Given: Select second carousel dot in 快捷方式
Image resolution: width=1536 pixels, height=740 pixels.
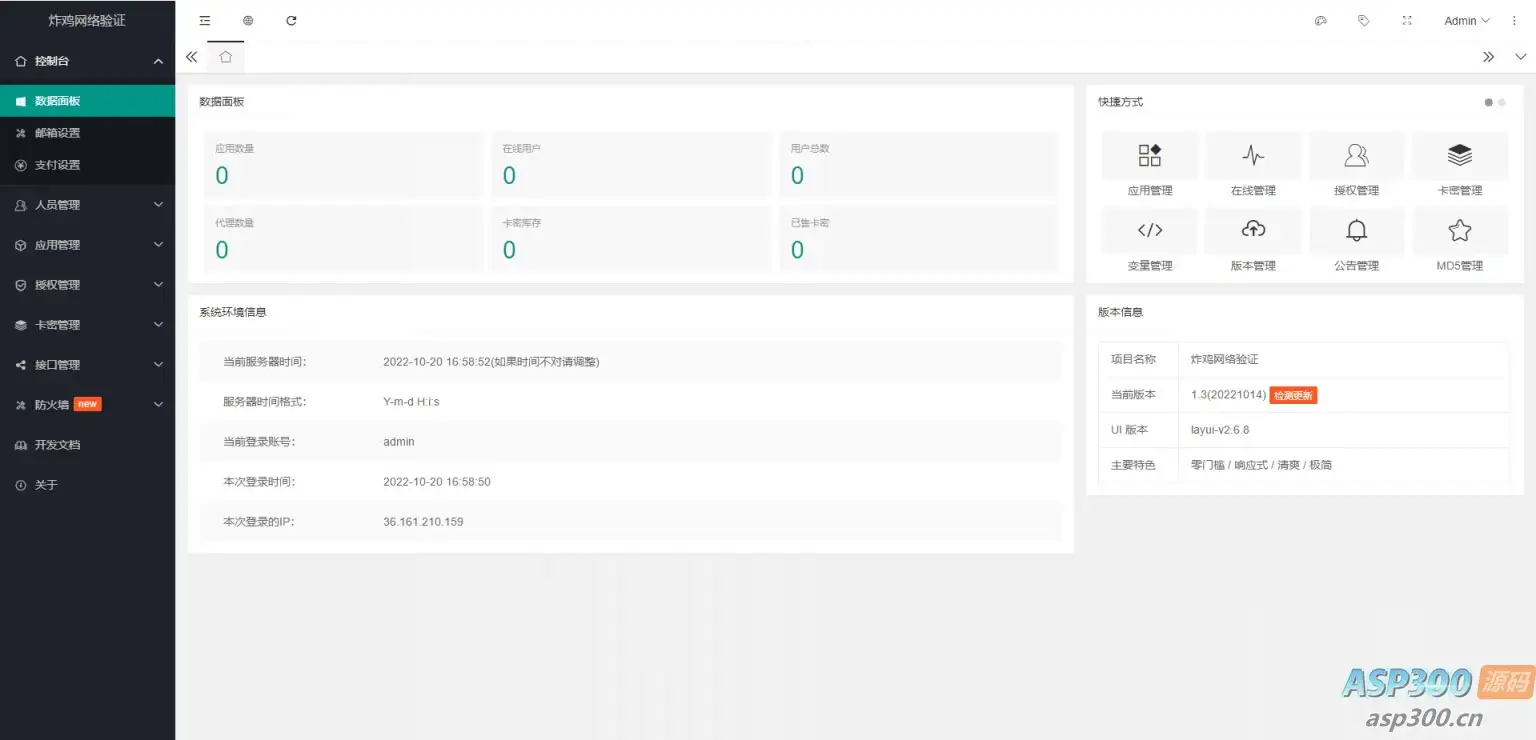Looking at the screenshot, I should click(x=1502, y=102).
